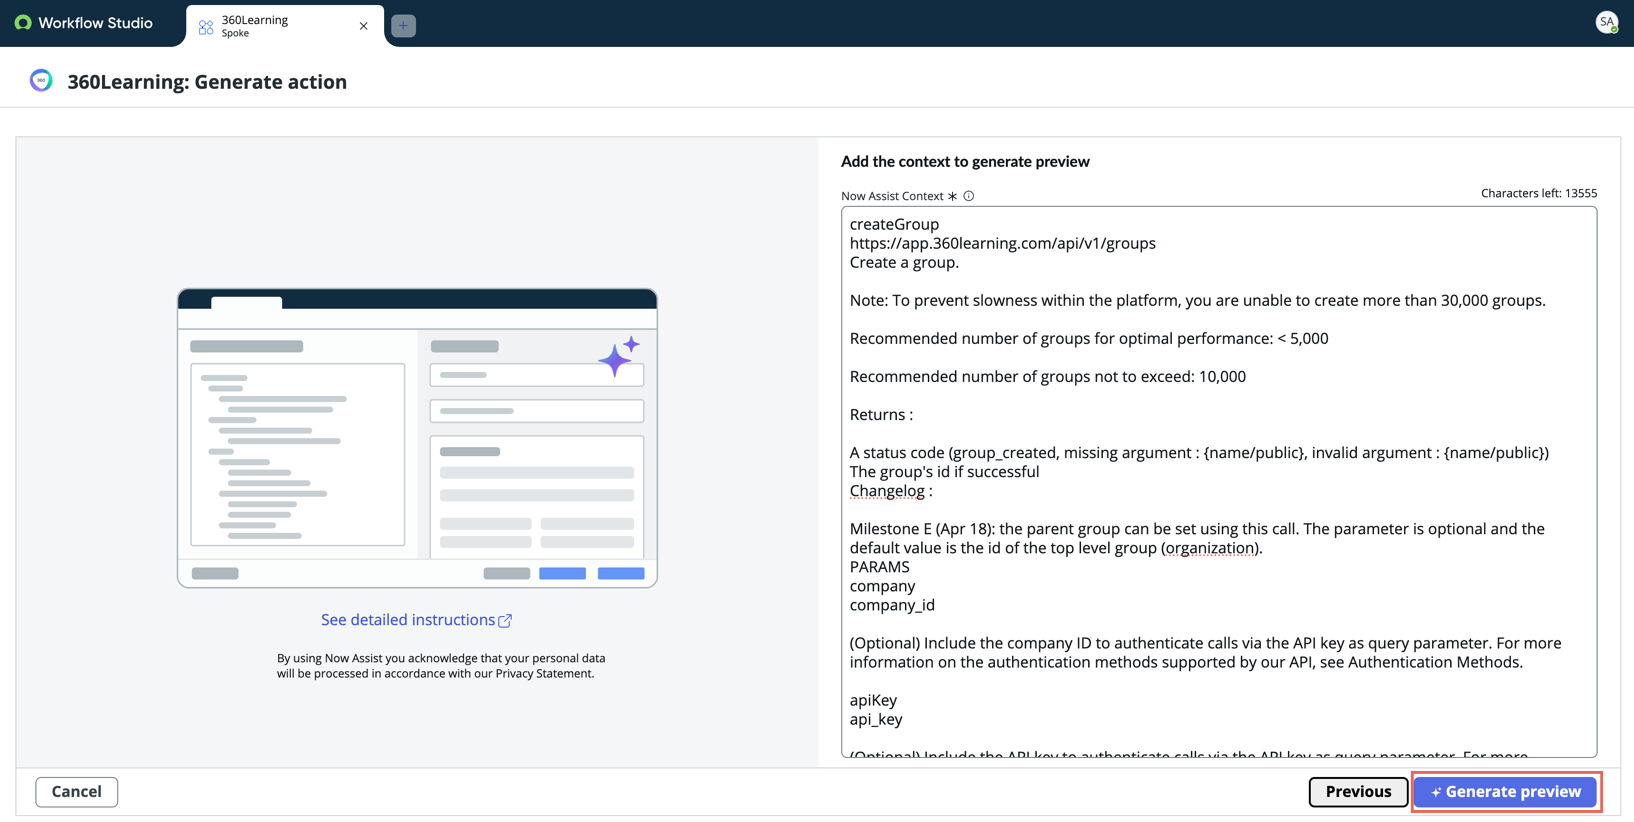Go back with the Previous button

1358,791
